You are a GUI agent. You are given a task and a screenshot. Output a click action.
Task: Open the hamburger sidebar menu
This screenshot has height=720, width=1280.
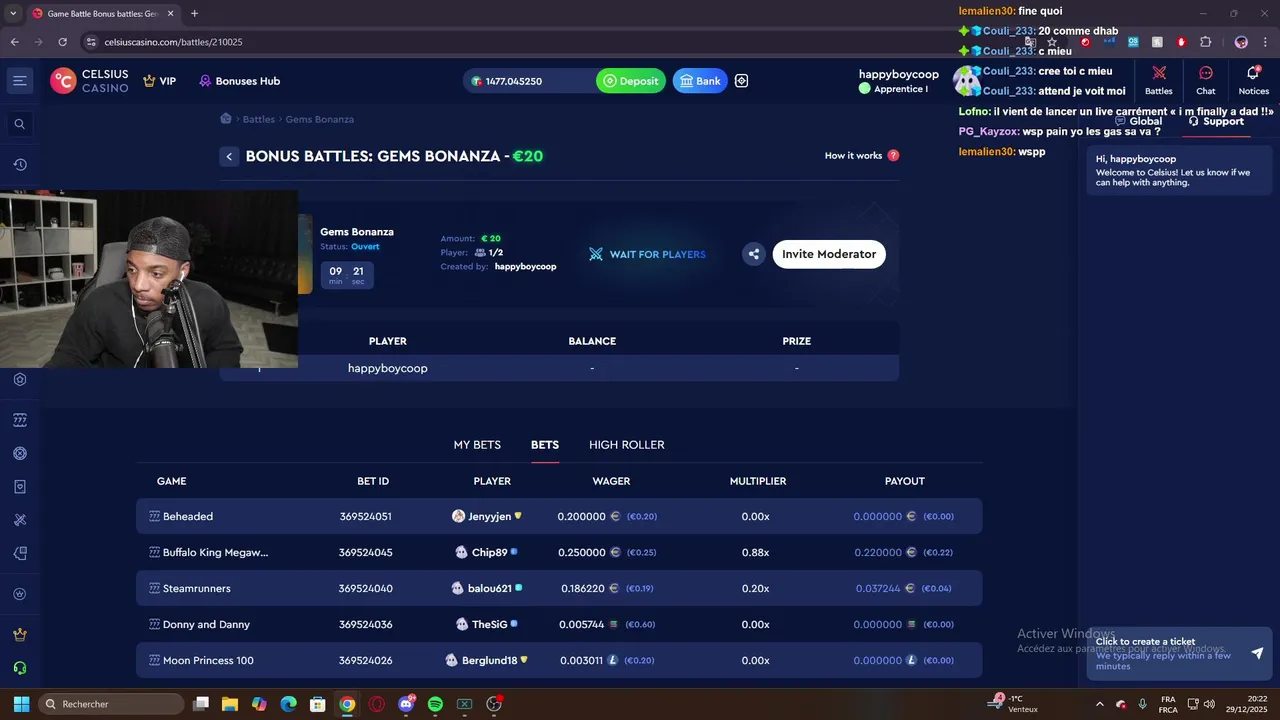[x=20, y=81]
